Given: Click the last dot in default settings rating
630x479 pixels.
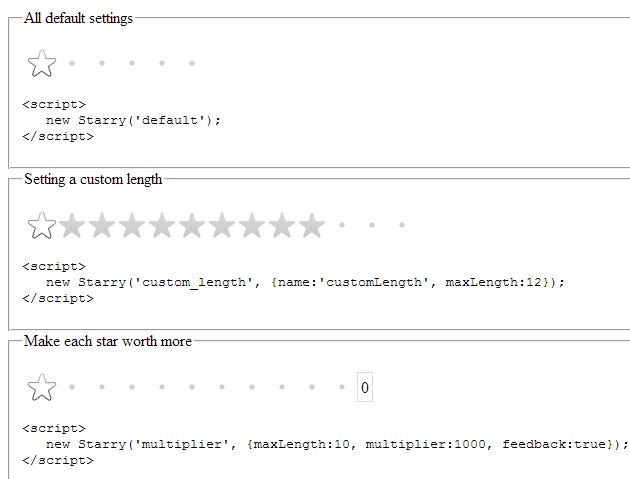Looking at the screenshot, I should [191, 63].
